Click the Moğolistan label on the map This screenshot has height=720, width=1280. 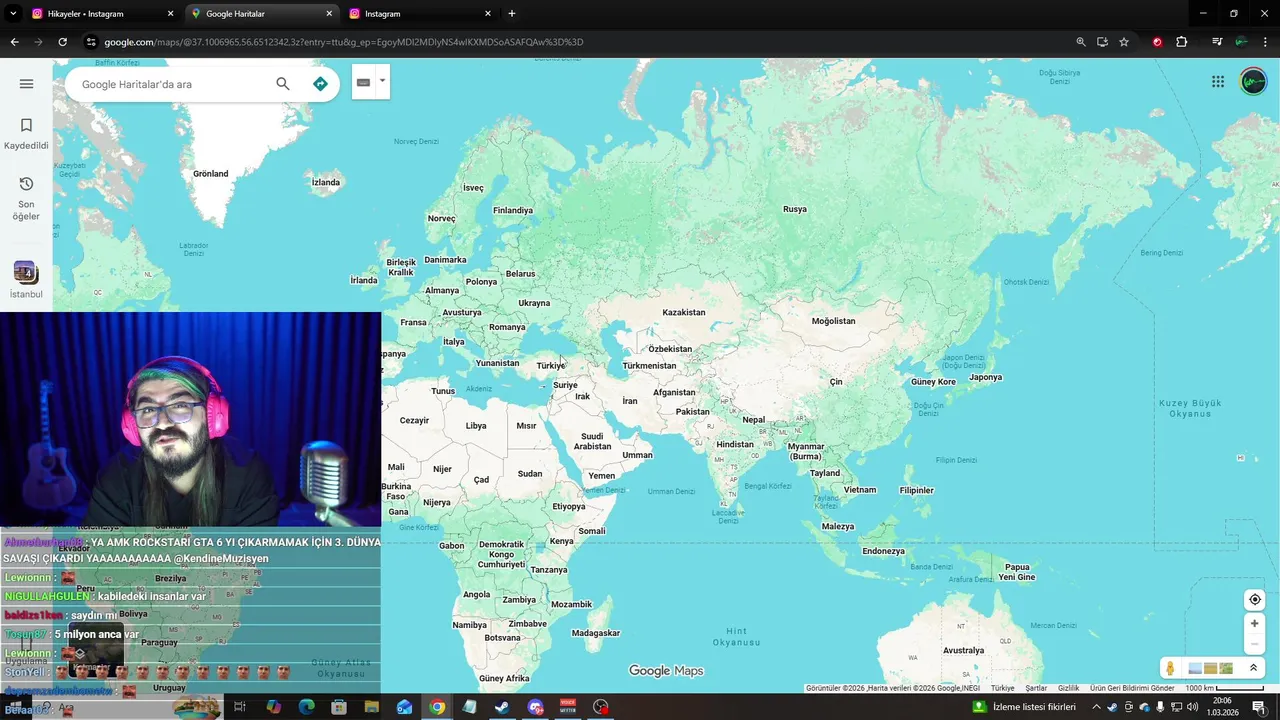coord(833,321)
